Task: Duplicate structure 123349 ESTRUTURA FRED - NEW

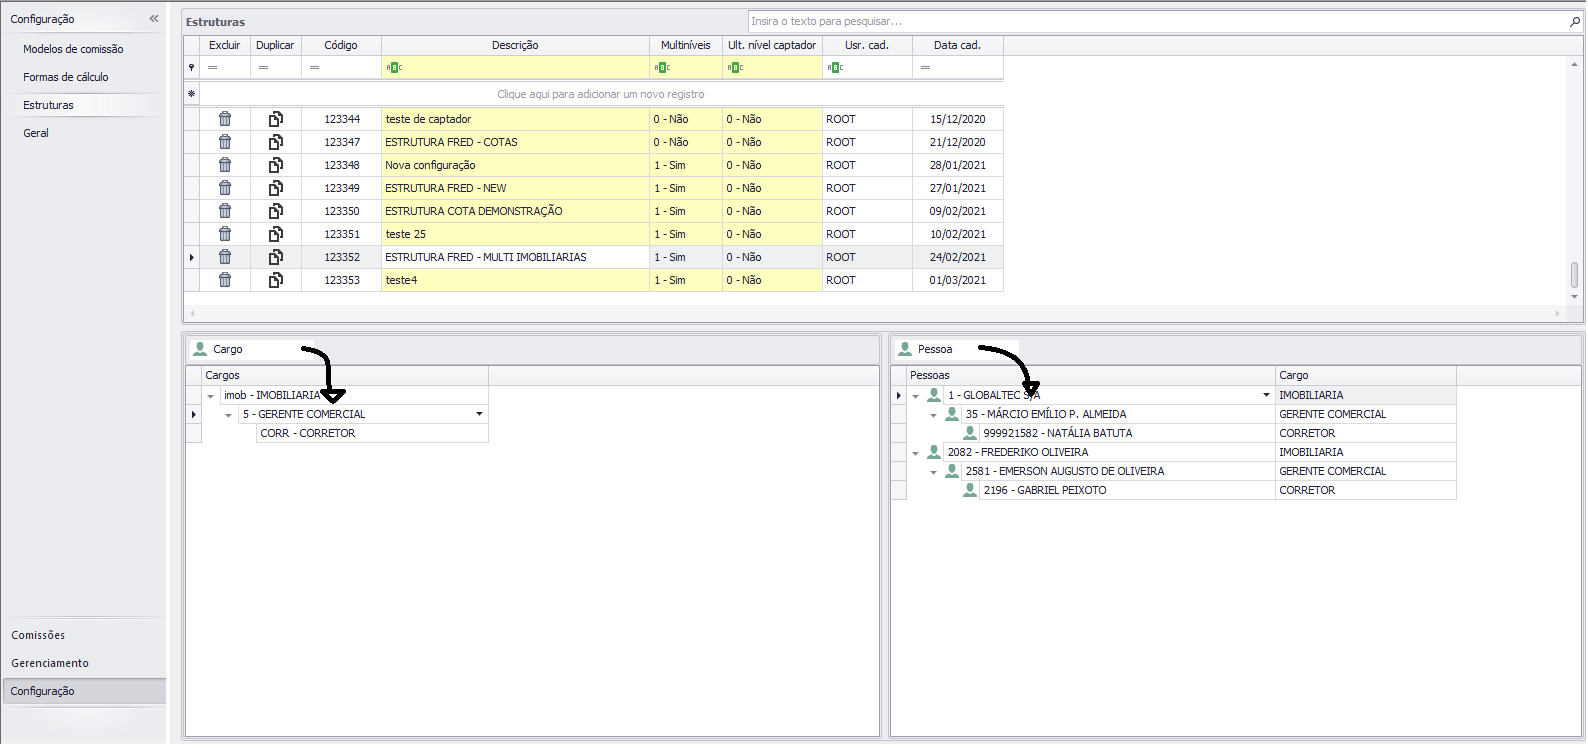Action: [275, 188]
